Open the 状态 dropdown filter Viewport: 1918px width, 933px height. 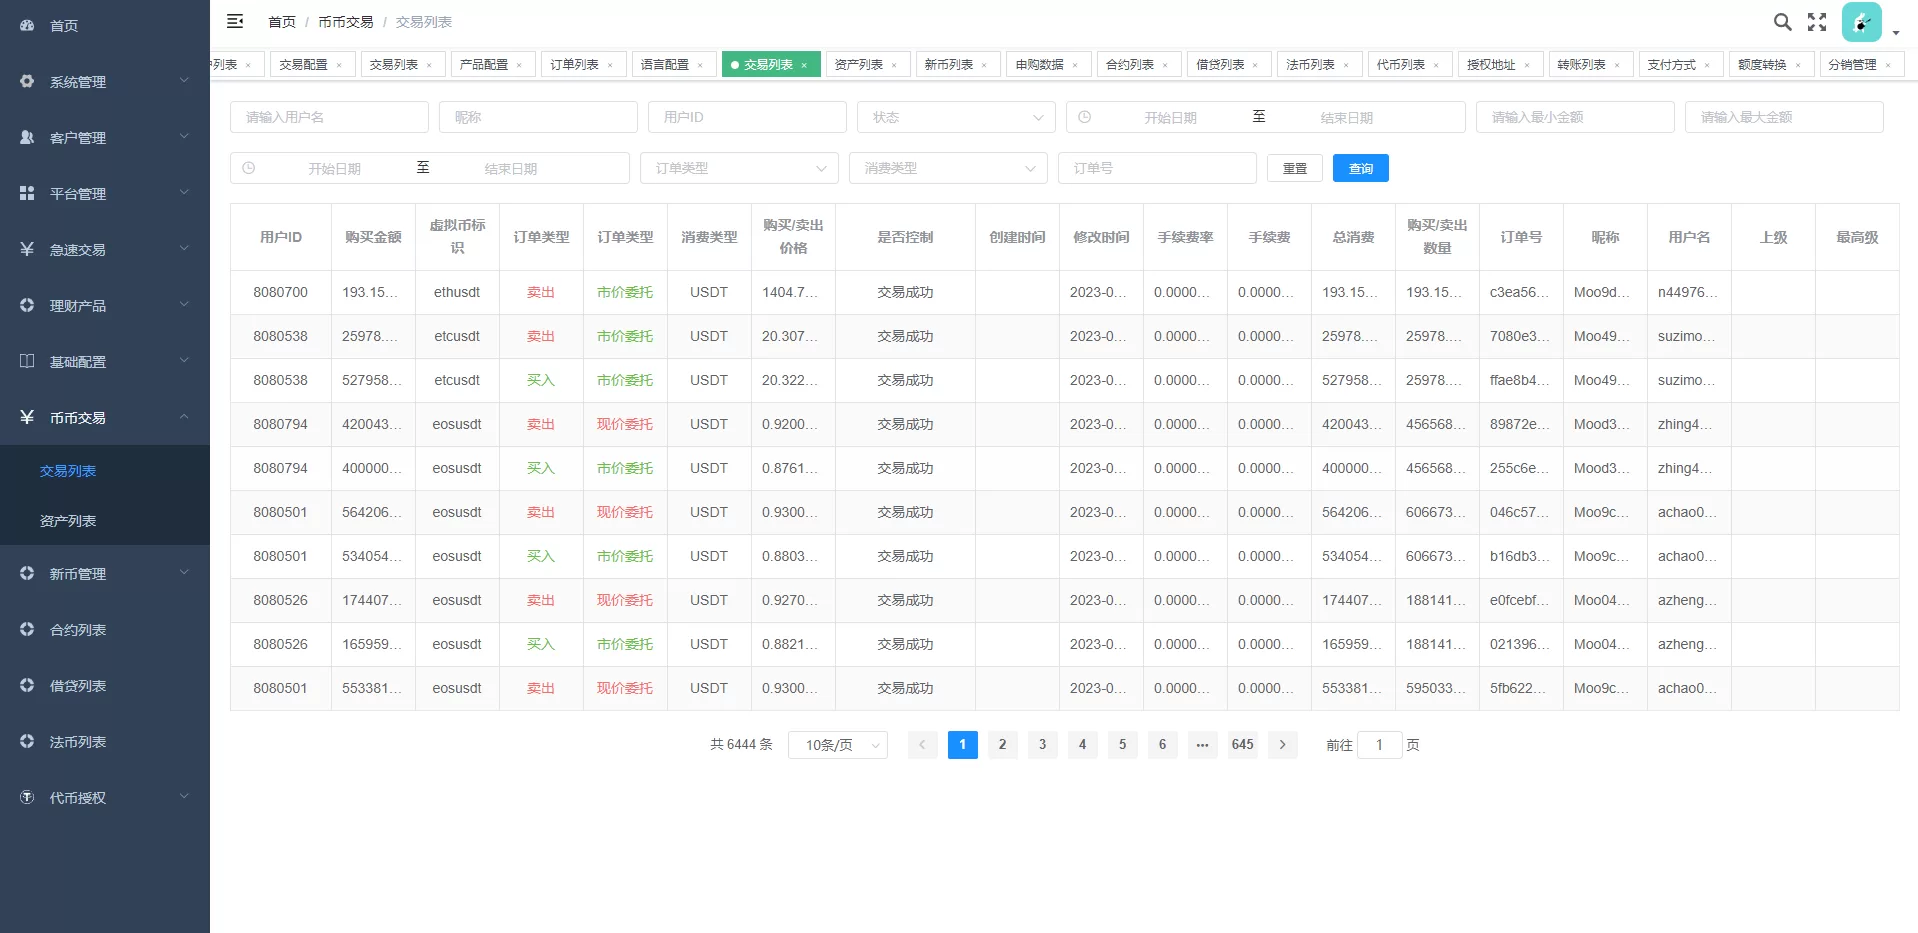pos(955,117)
